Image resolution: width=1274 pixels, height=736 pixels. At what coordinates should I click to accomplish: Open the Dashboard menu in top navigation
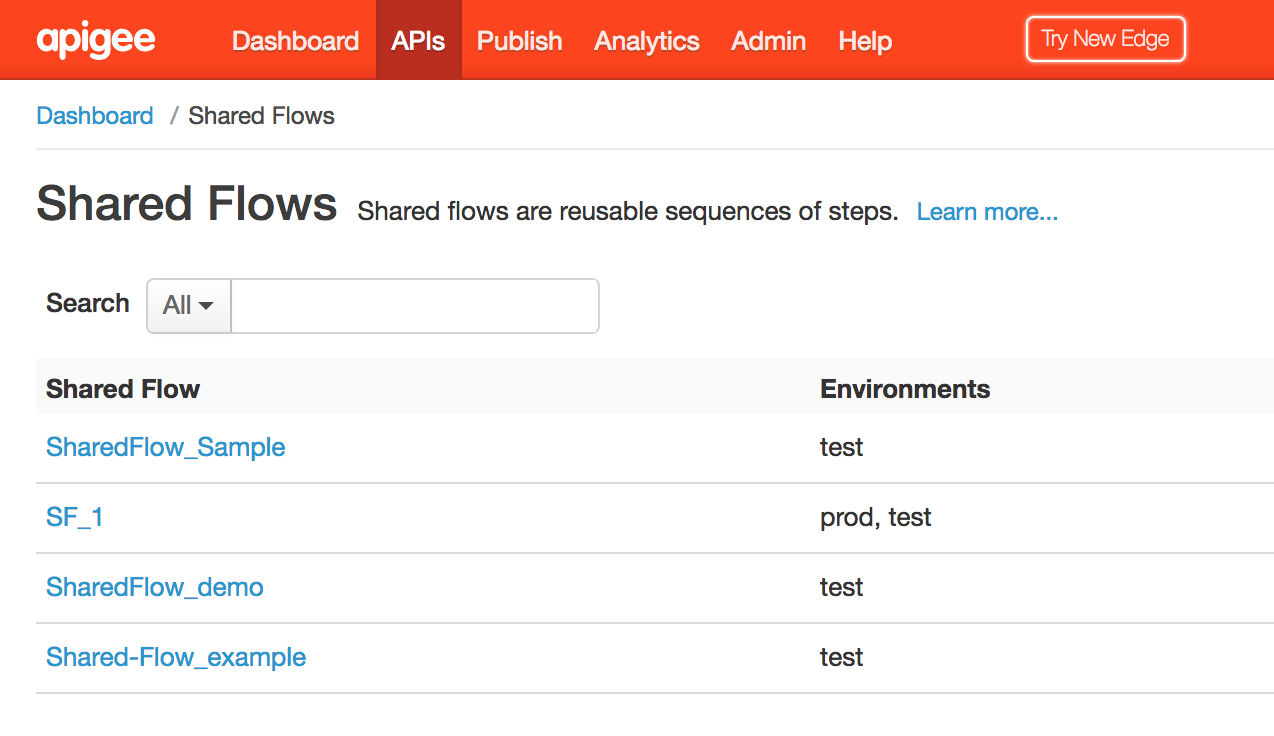[x=295, y=41]
